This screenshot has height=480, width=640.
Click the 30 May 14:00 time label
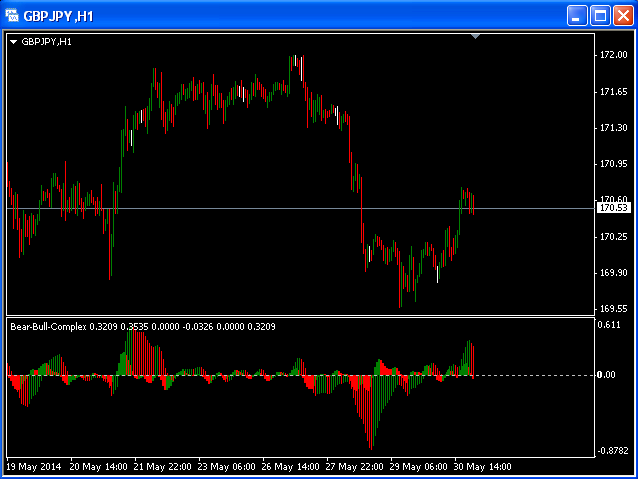click(484, 466)
